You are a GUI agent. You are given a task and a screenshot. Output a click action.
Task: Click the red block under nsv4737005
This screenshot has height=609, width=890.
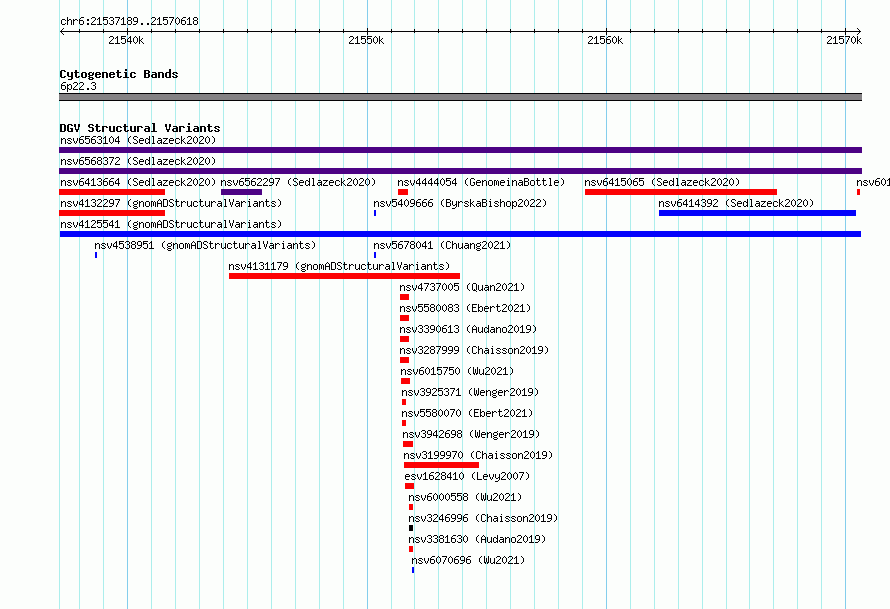tap(404, 297)
